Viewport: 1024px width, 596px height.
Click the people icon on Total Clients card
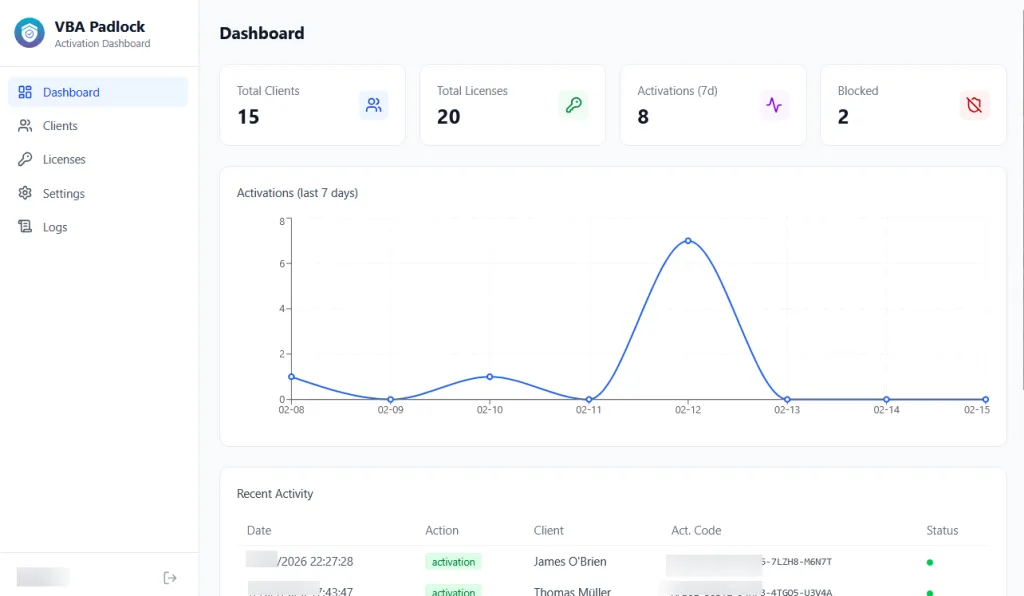374,104
